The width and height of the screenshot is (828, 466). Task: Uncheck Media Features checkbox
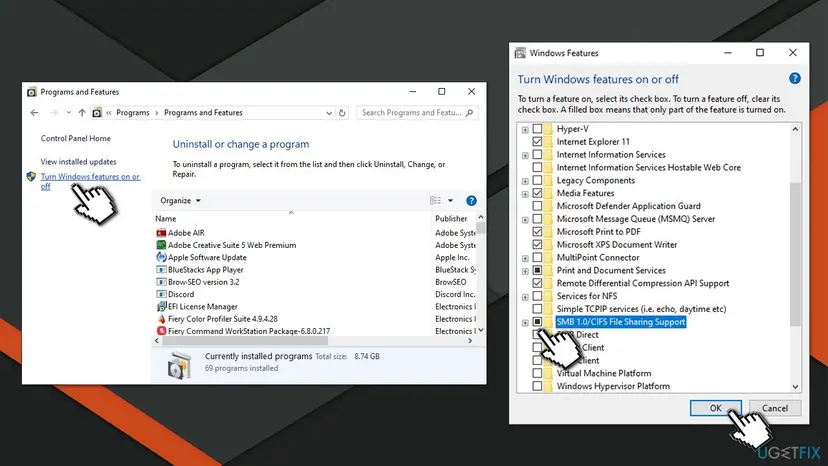pyautogui.click(x=537, y=193)
